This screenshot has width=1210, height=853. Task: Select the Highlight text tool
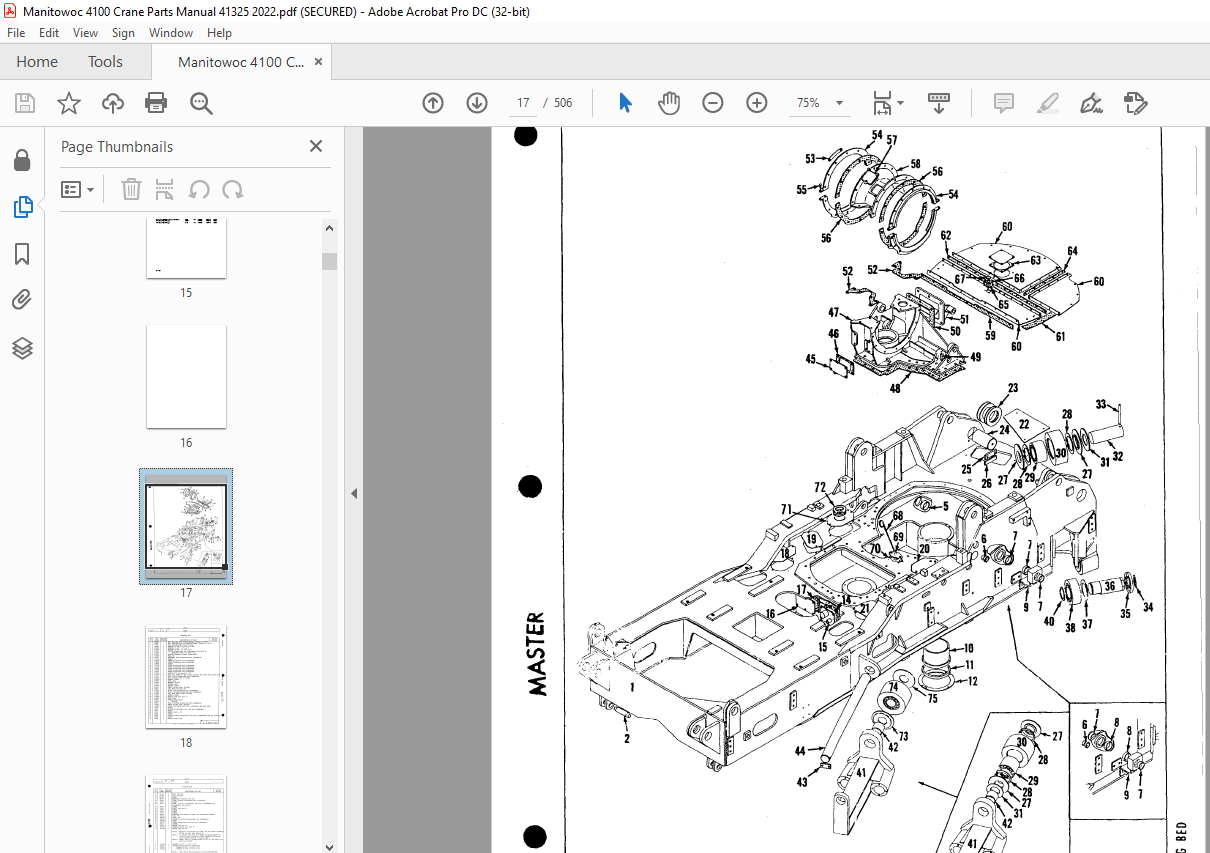(1047, 103)
